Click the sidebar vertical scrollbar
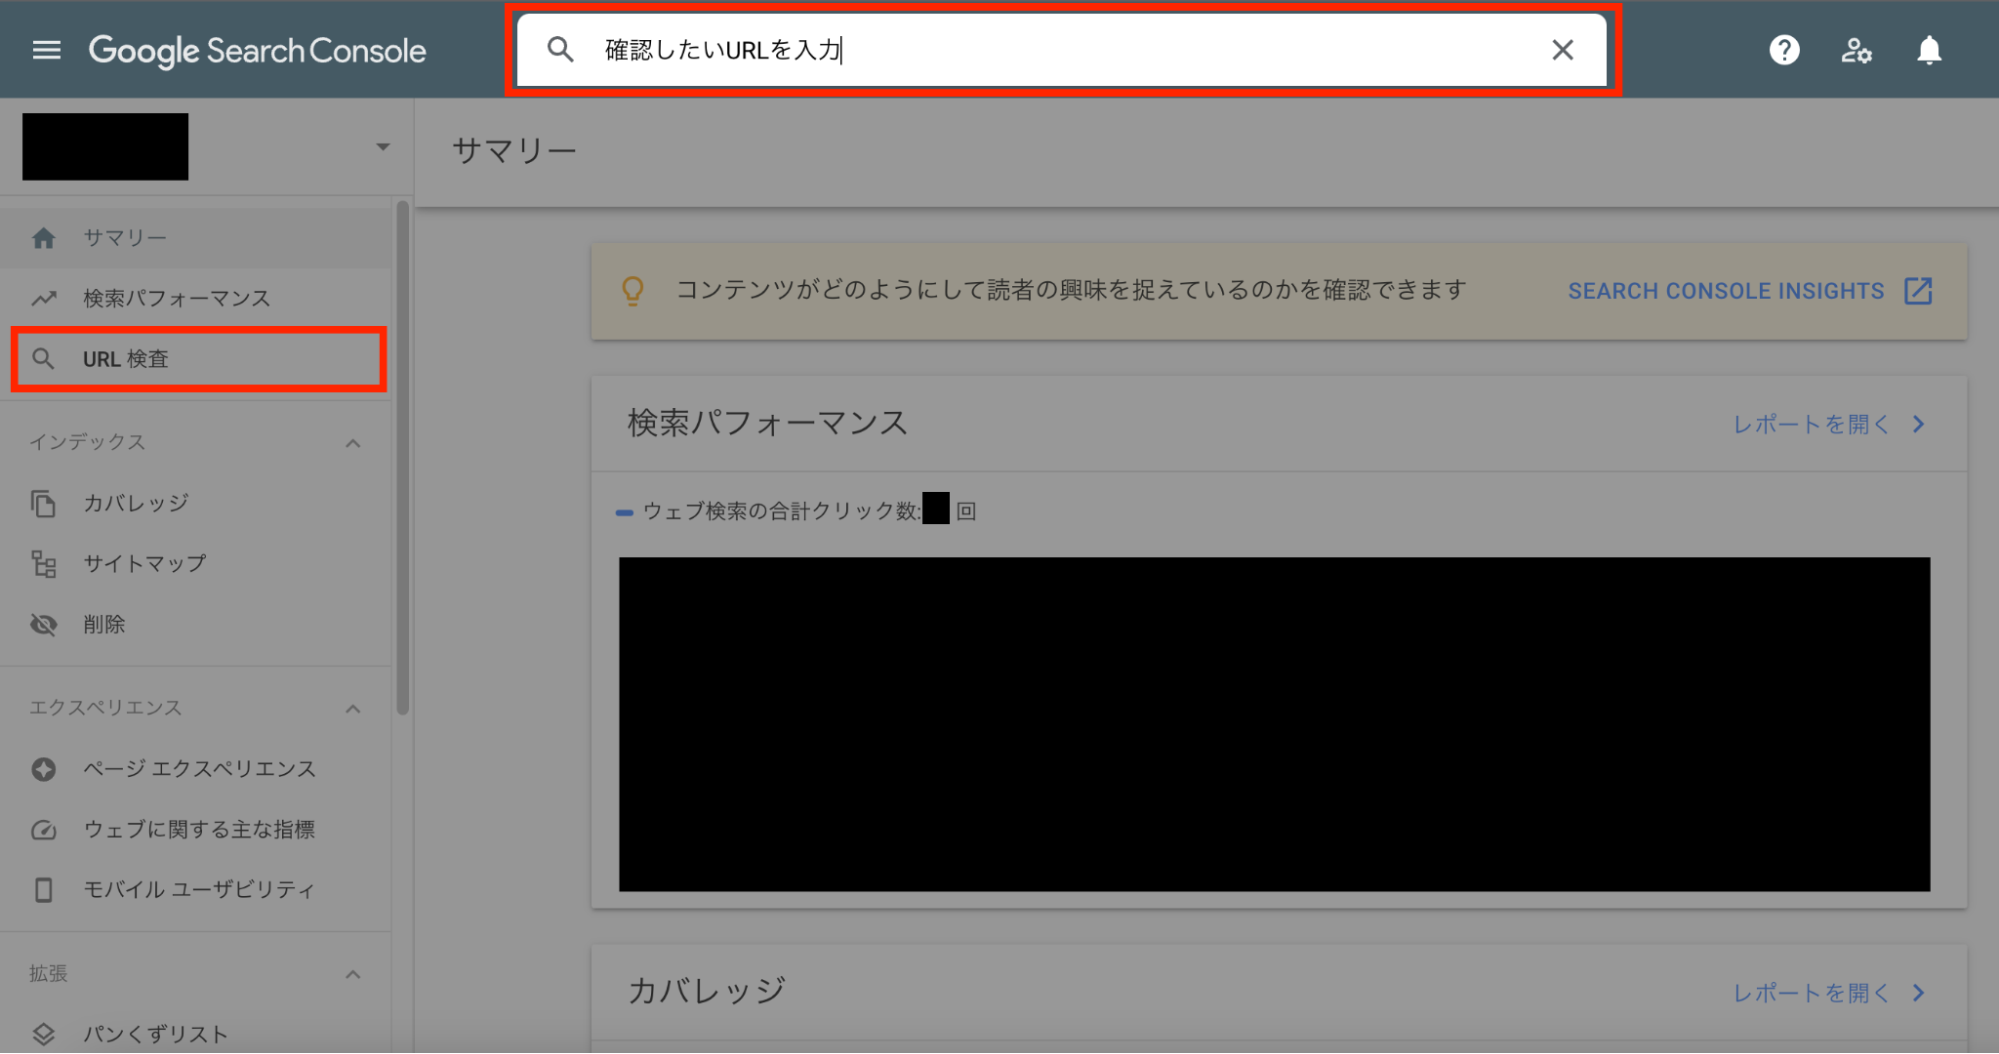The image size is (1999, 1054). [x=403, y=458]
